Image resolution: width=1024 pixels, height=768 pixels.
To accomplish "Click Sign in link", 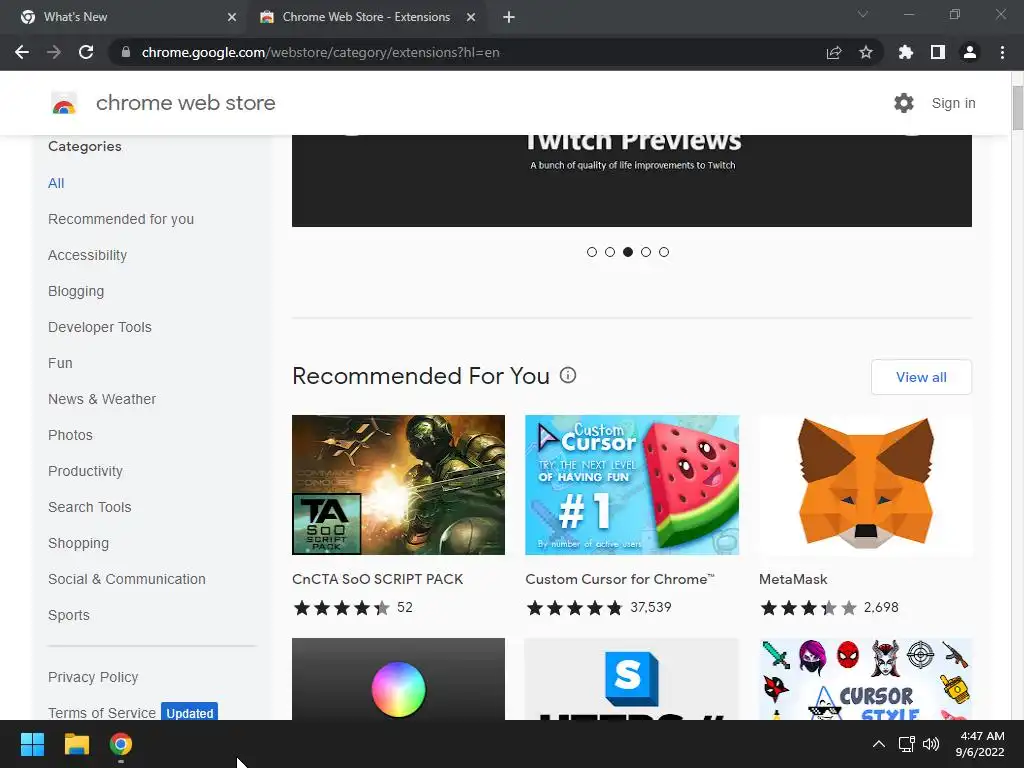I will (x=953, y=103).
